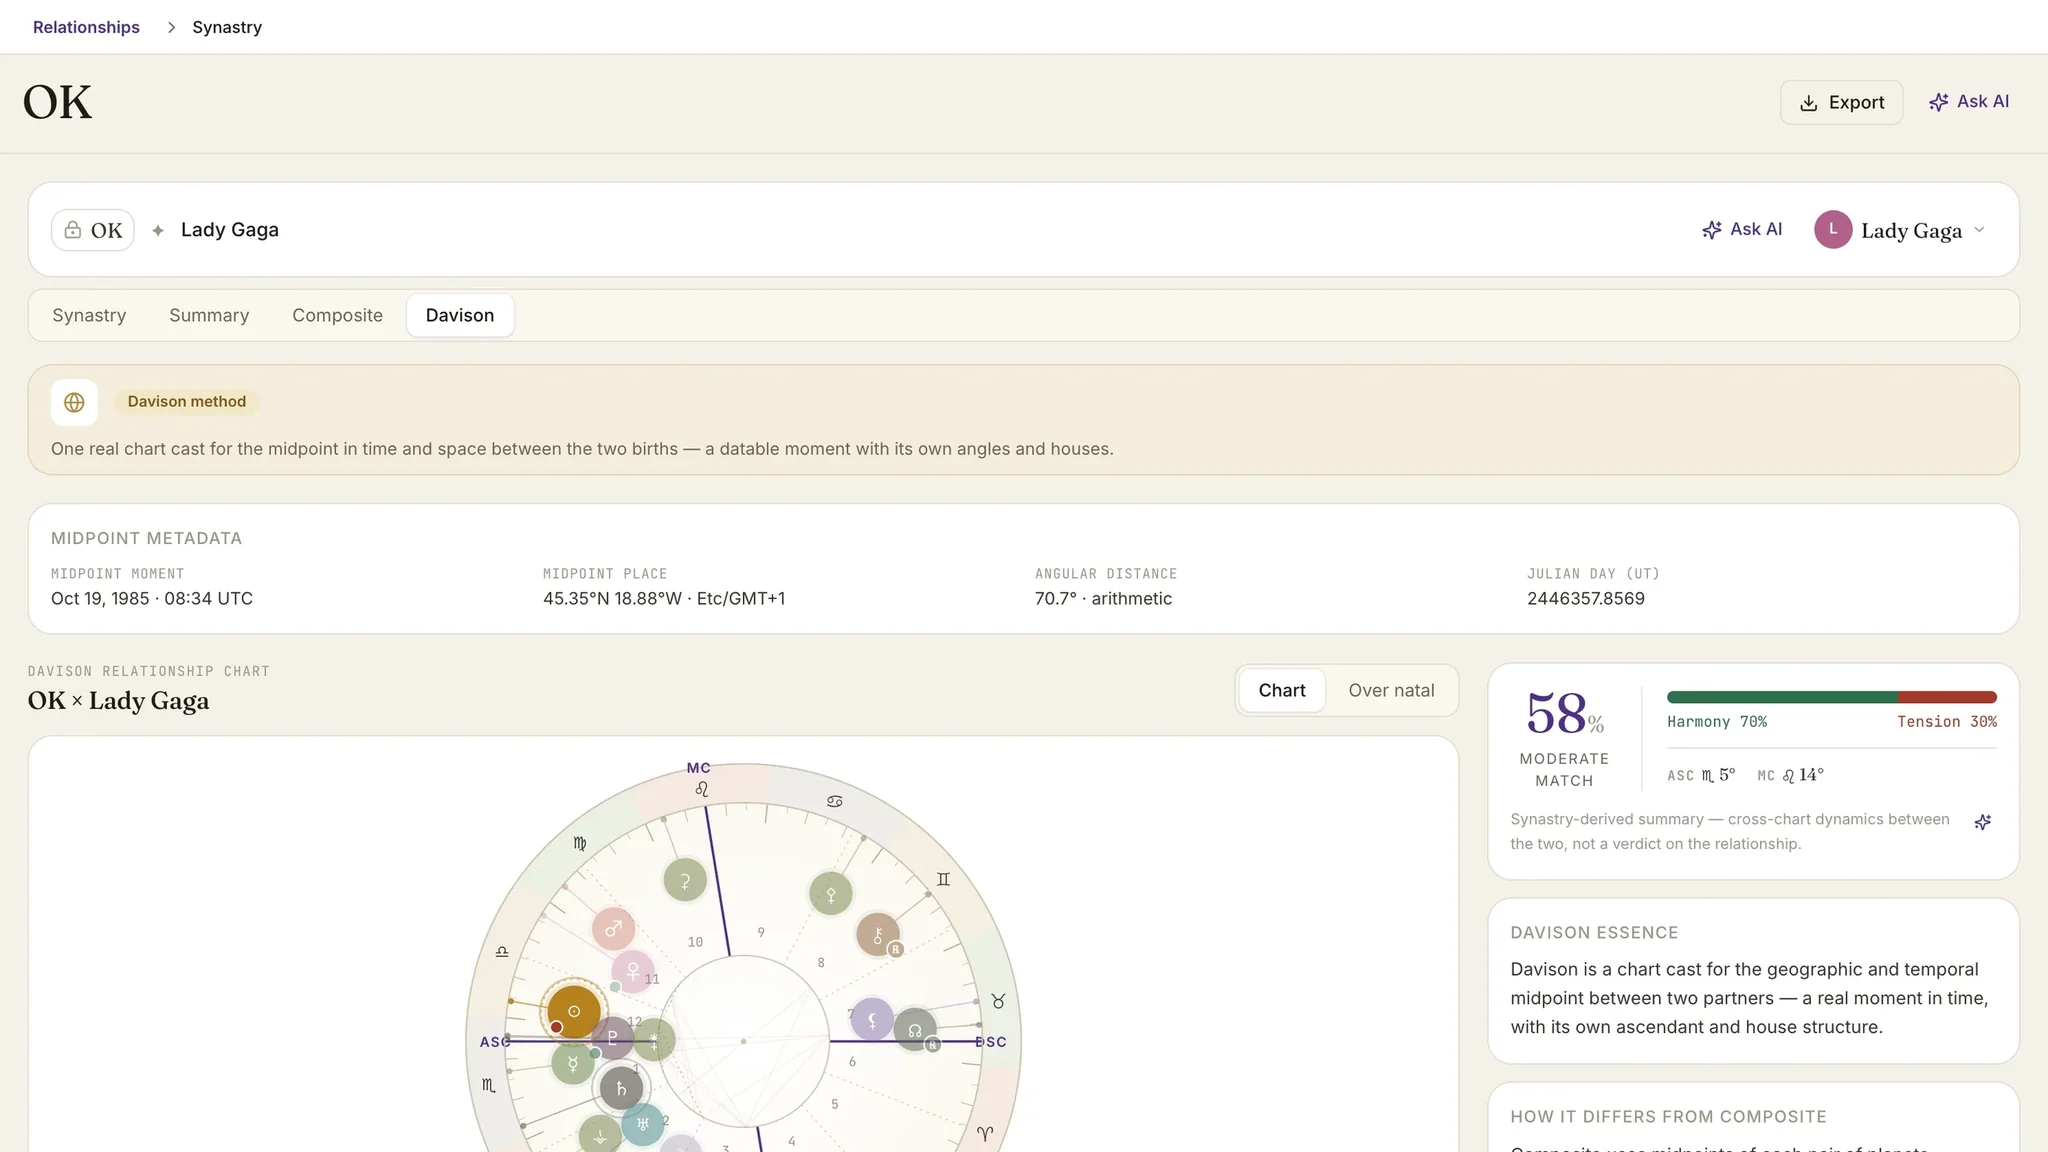Viewport: 2048px width, 1152px height.
Task: Select the North Node glyph on the chart
Action: (x=915, y=1030)
